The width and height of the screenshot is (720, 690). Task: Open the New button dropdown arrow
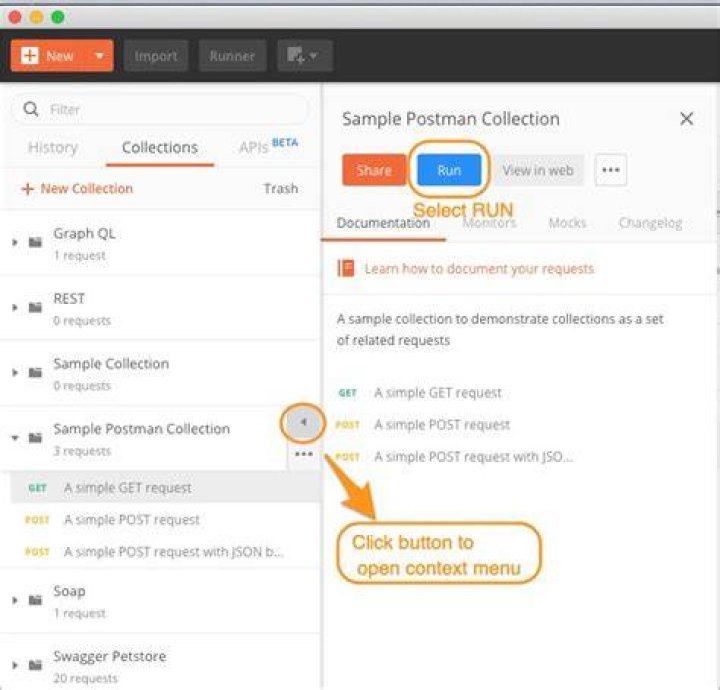[x=99, y=56]
